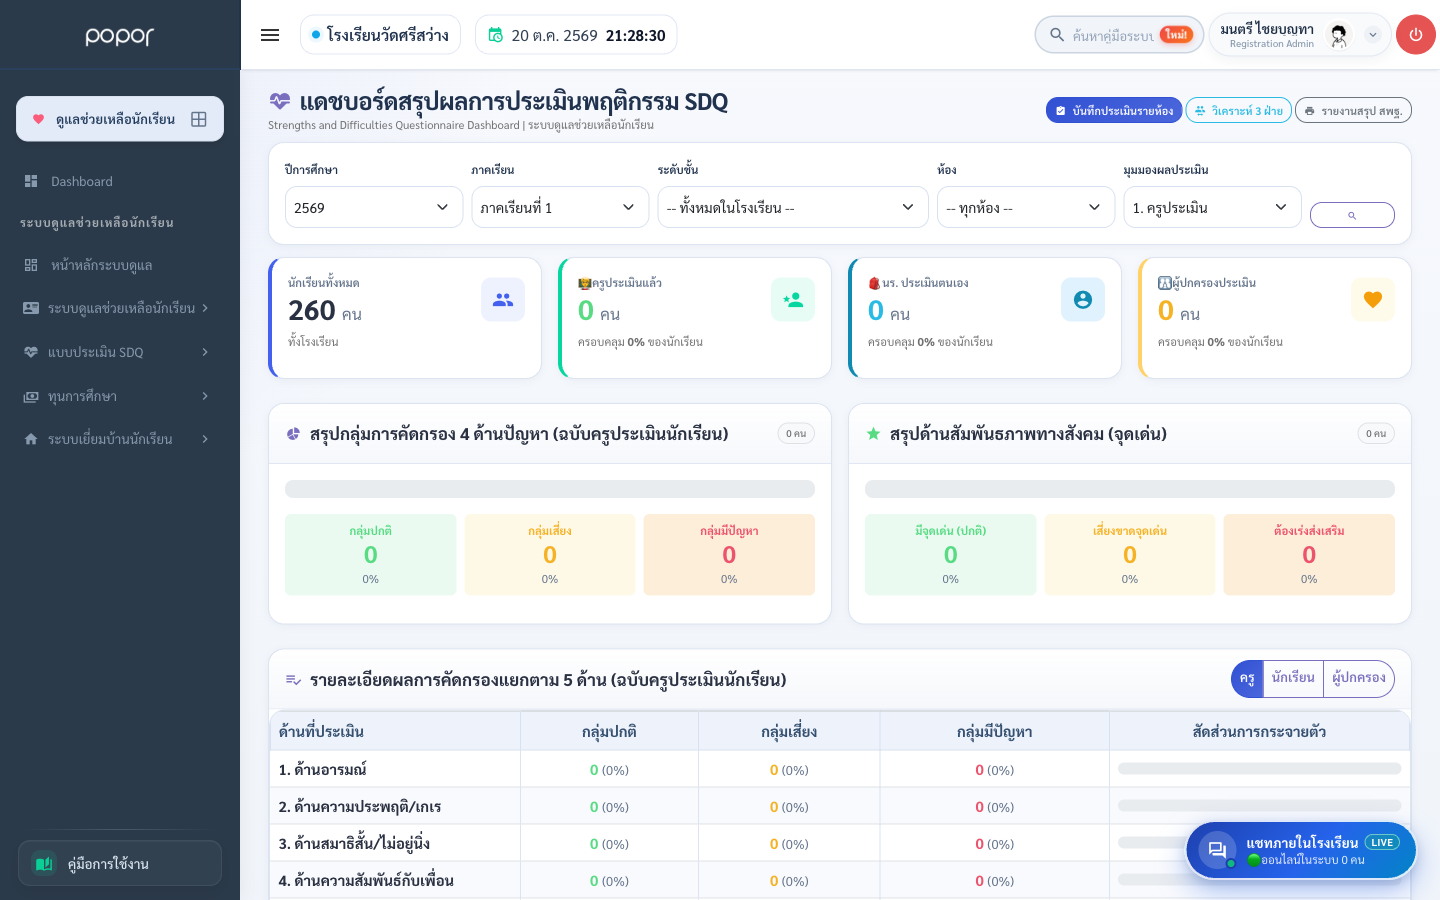Expand user profile dropdown arrow
The image size is (1440, 900).
click(x=1373, y=35)
